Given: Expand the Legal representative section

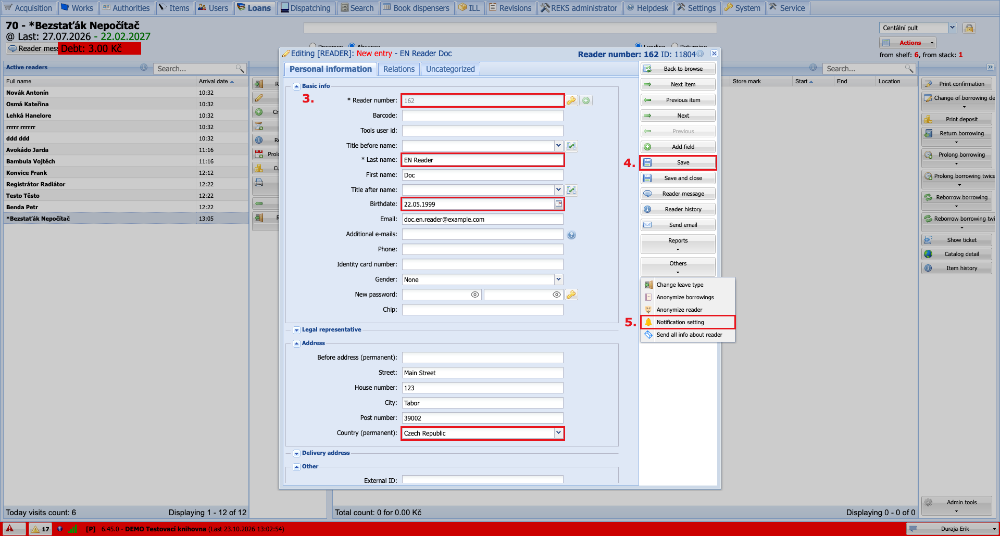Looking at the screenshot, I should coord(296,329).
